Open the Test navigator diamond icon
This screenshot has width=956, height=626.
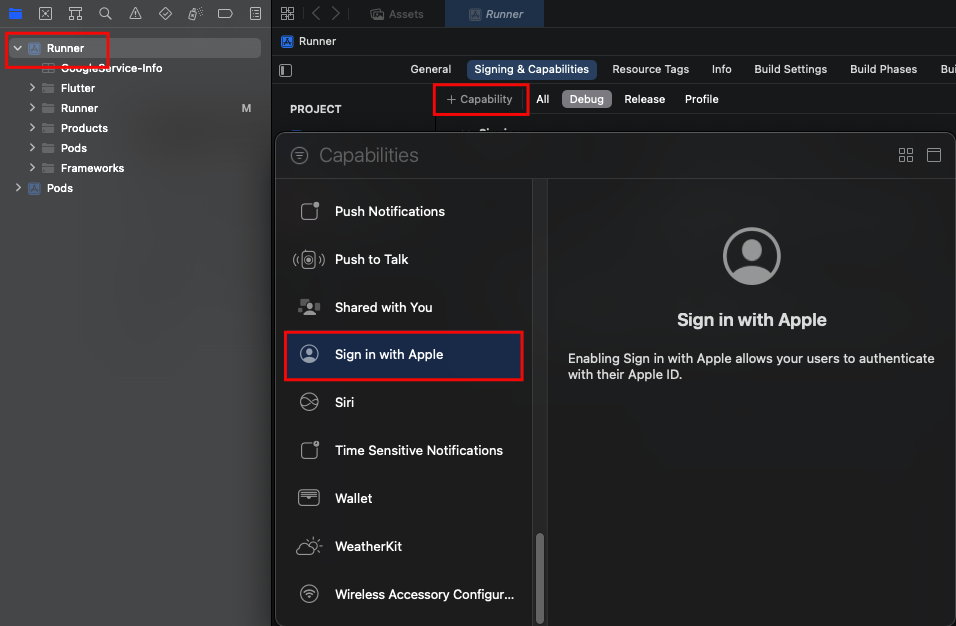[x=165, y=13]
